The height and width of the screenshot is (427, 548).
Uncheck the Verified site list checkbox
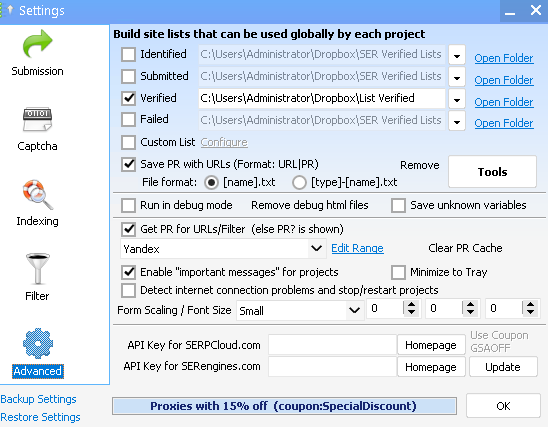[128, 98]
